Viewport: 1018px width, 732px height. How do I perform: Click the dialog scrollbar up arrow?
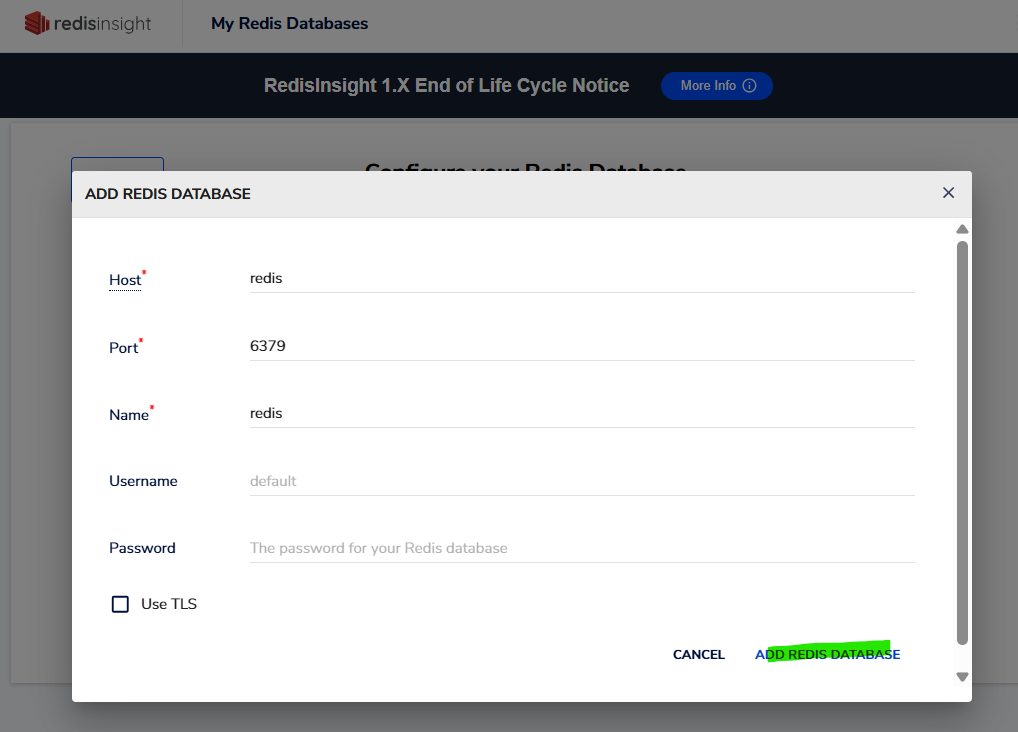(962, 229)
